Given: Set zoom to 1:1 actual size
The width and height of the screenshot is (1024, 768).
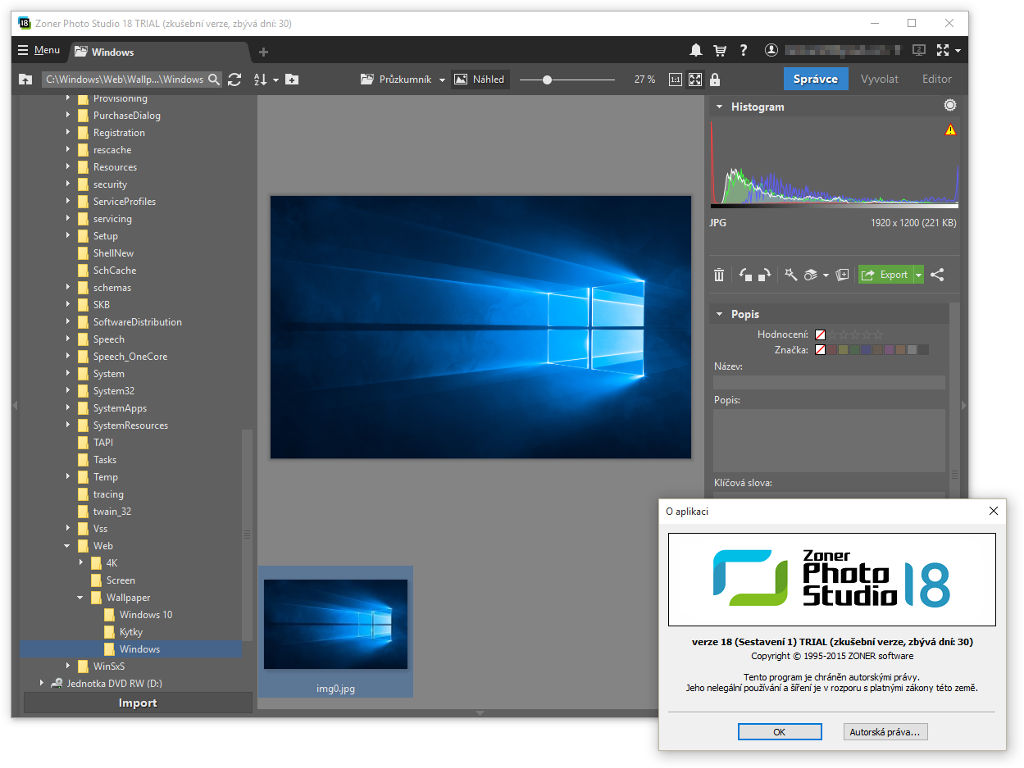Looking at the screenshot, I should [x=675, y=79].
